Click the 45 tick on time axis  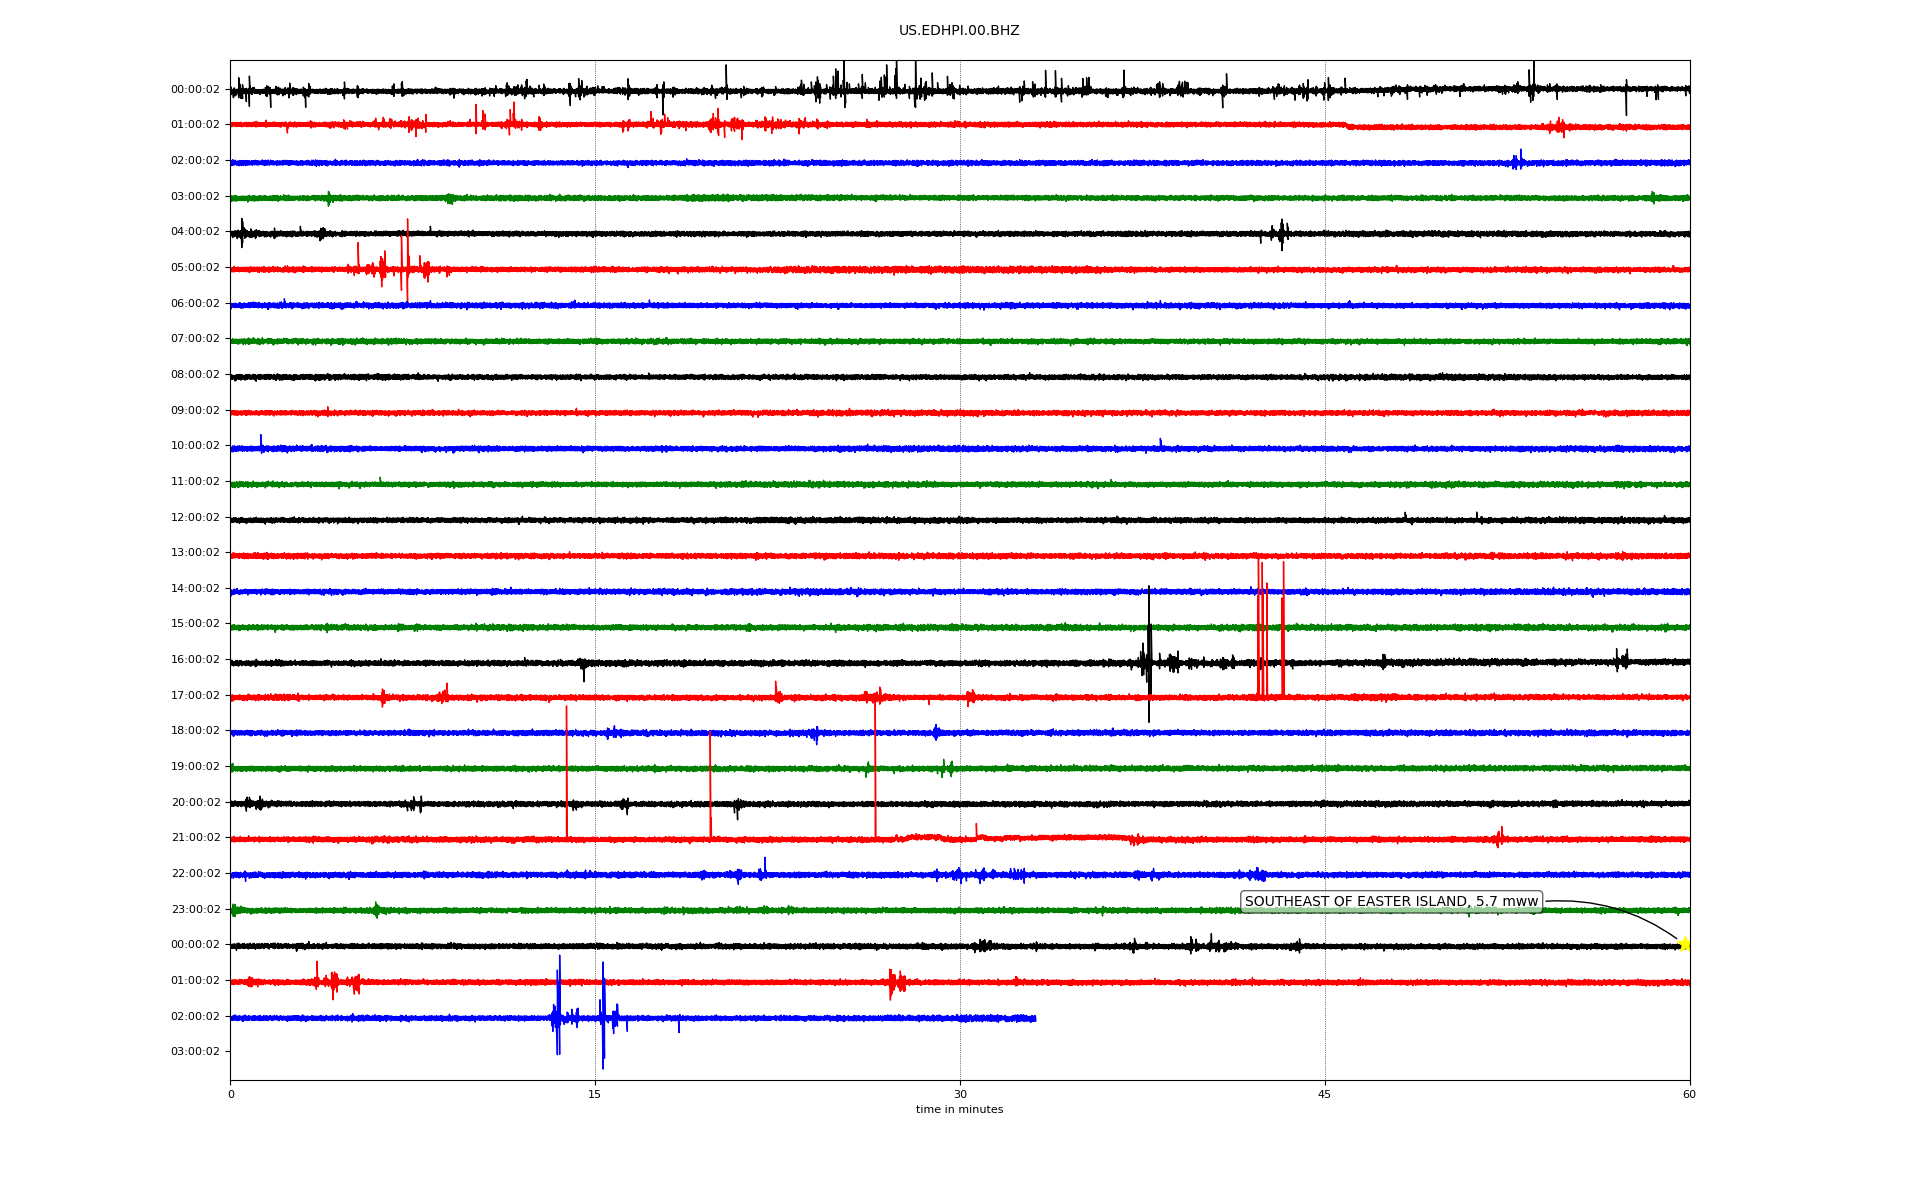pos(1325,1095)
